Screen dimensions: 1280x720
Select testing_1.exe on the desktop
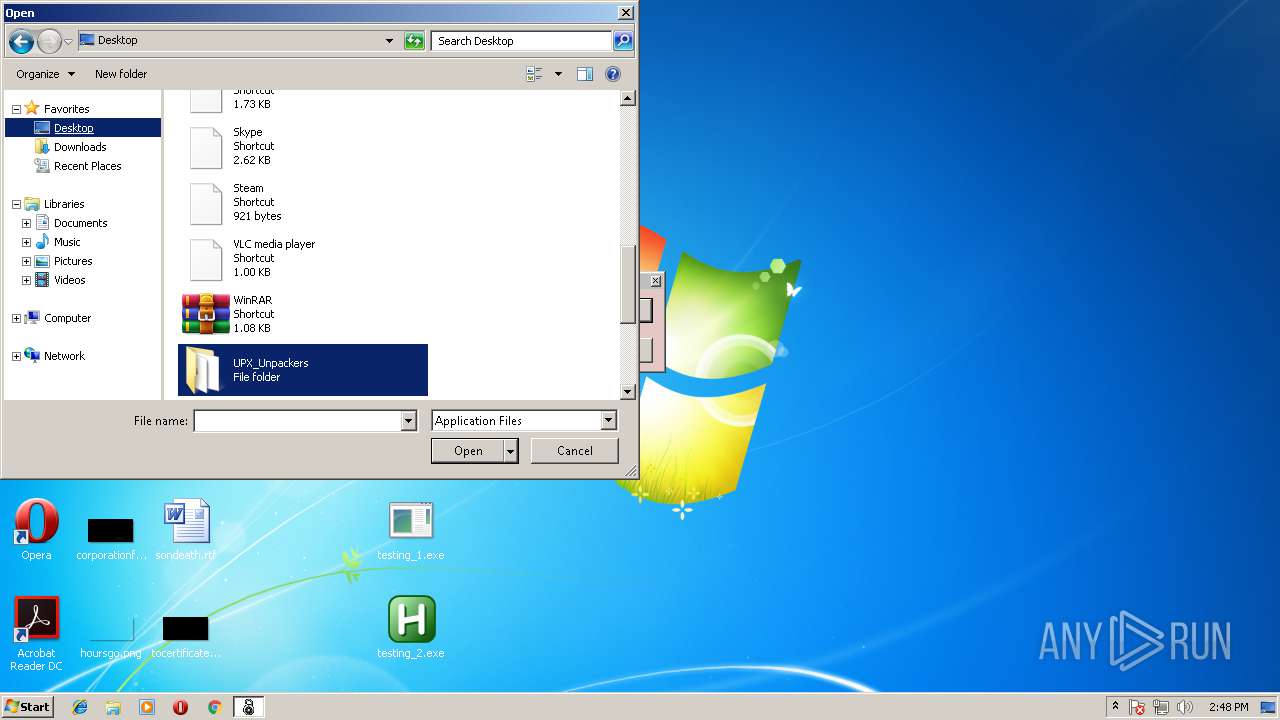411,531
